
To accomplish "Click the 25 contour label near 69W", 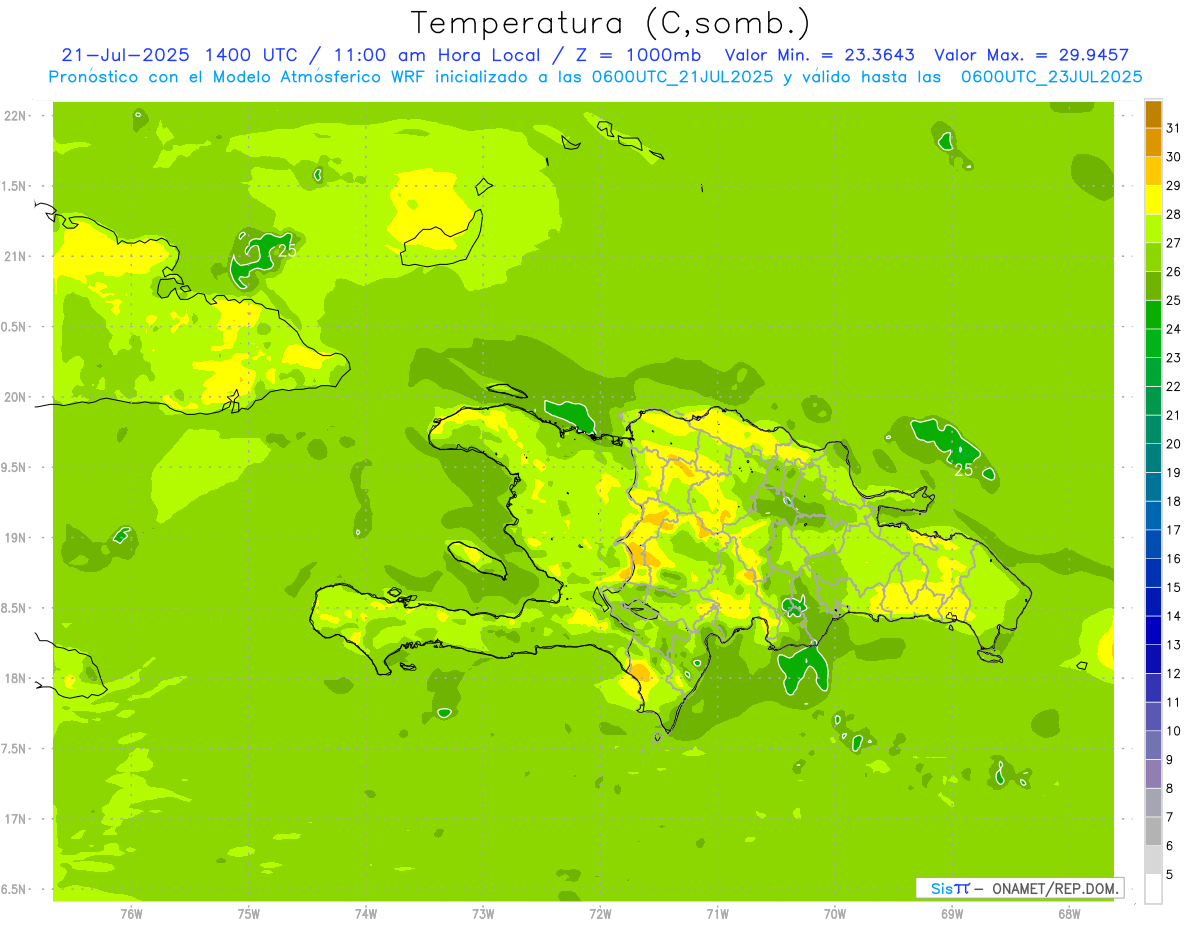I will point(964,469).
